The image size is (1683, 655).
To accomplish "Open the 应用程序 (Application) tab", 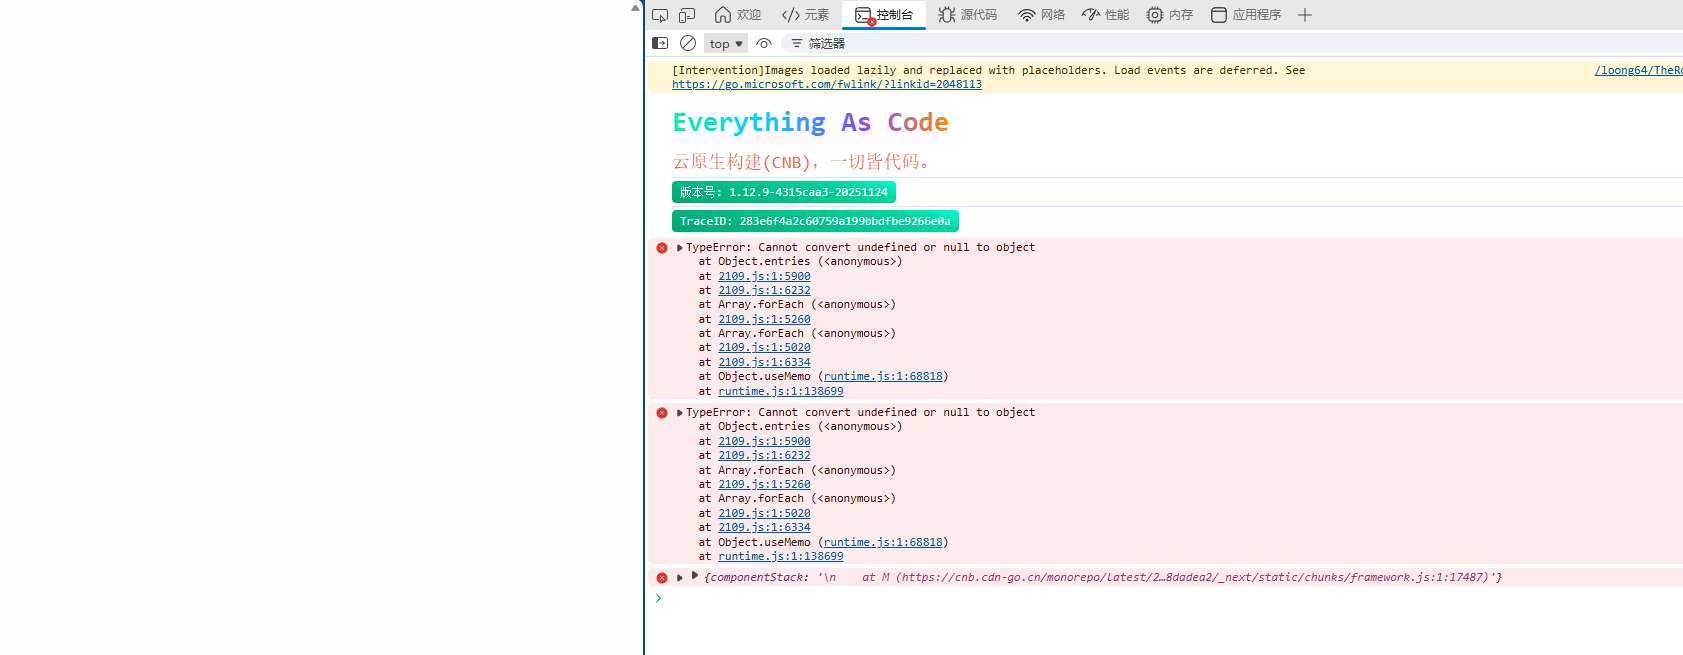I will (x=1246, y=15).
